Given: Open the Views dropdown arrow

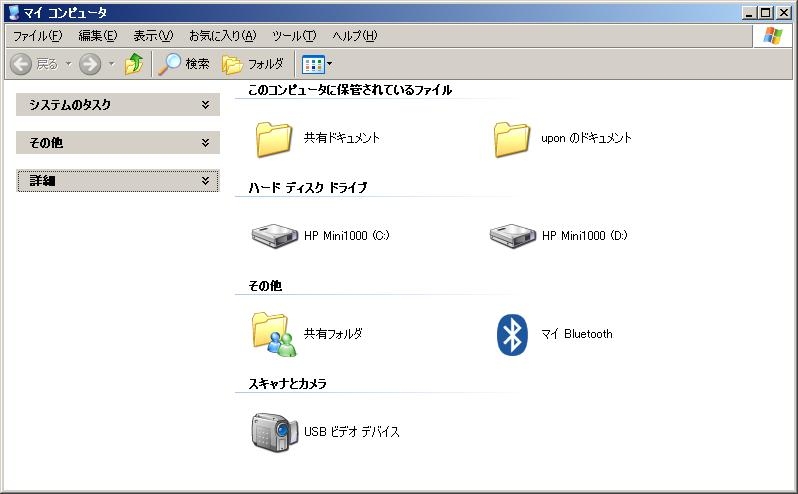Looking at the screenshot, I should pyautogui.click(x=329, y=64).
